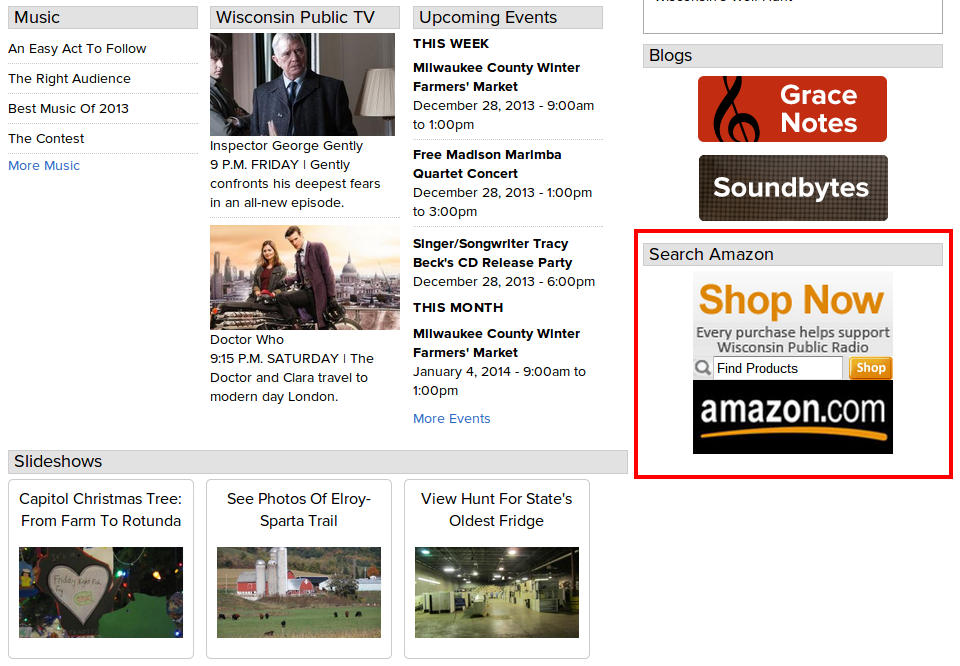Click 'January 4, 2014 - 9:00am to 1:00pm' text
This screenshot has width=960, height=666.
coord(500,381)
